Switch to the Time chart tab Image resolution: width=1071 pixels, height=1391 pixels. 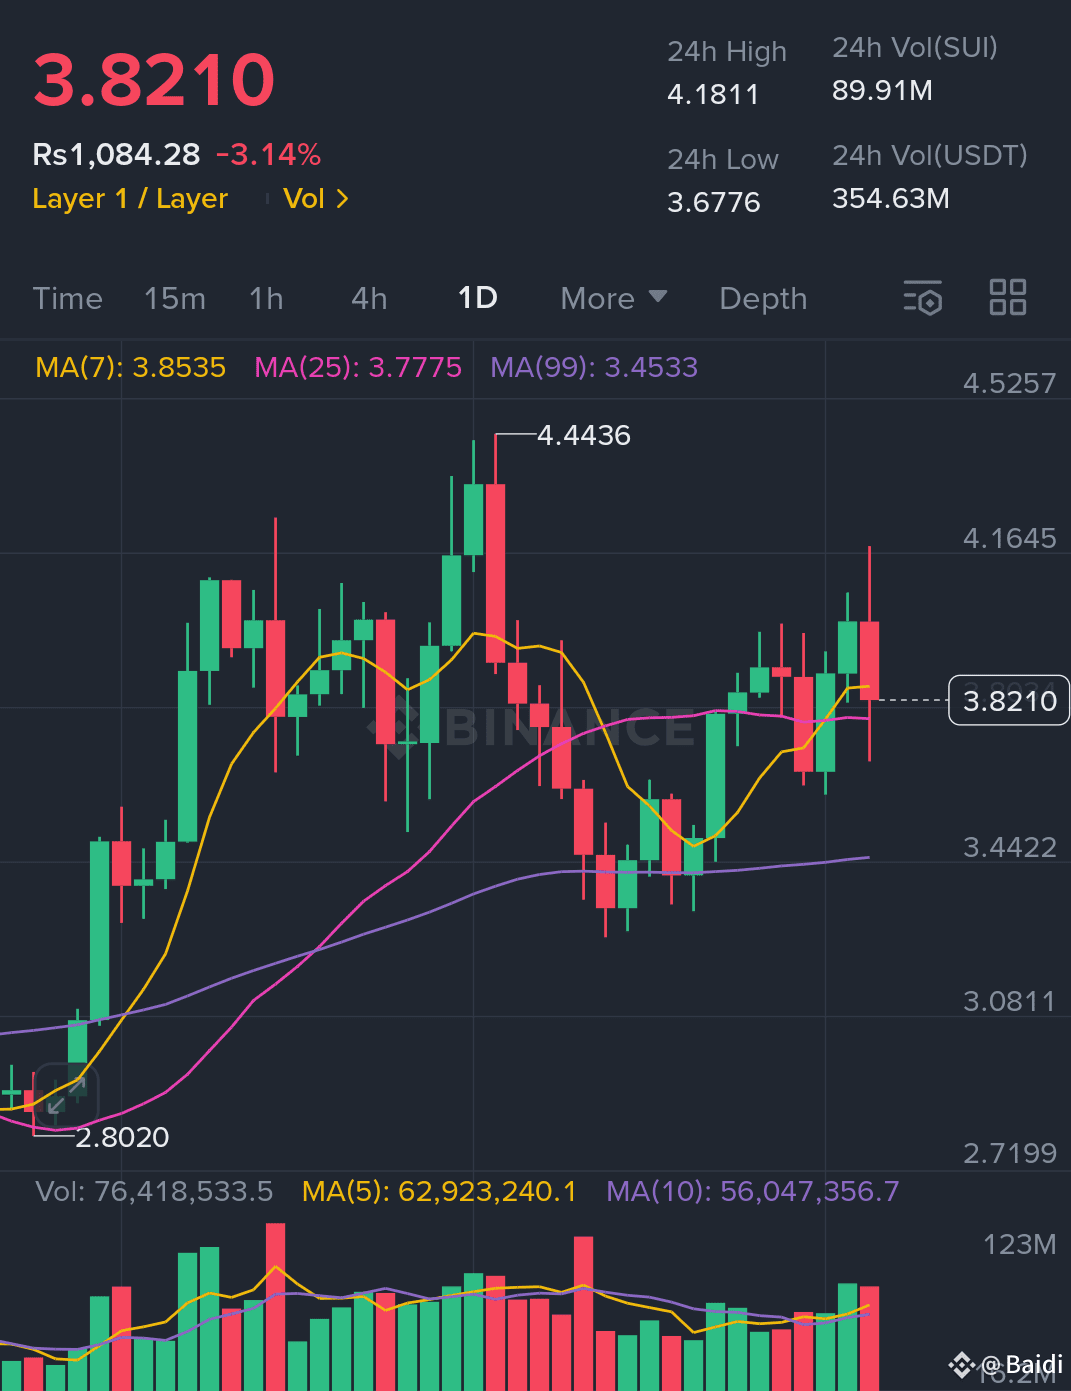(x=67, y=299)
